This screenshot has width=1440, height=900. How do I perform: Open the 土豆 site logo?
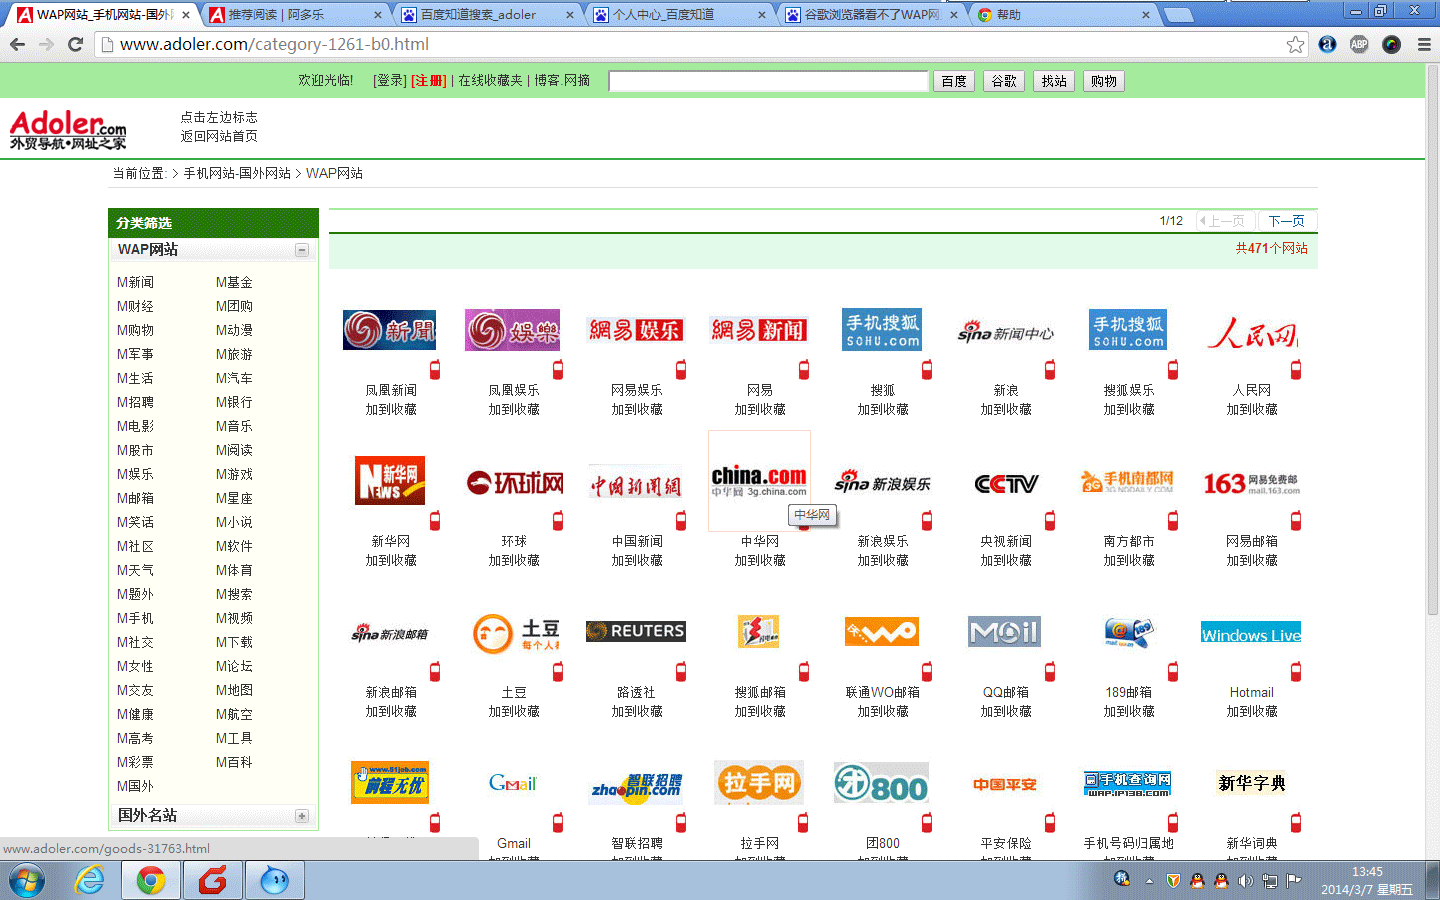click(514, 633)
